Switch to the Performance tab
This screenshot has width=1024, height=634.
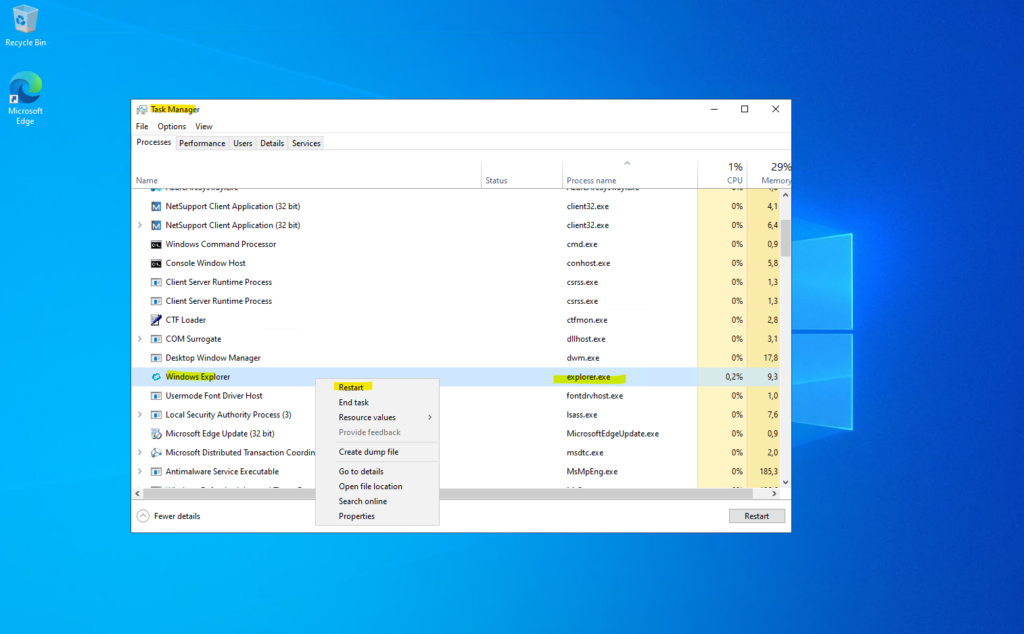pyautogui.click(x=202, y=143)
